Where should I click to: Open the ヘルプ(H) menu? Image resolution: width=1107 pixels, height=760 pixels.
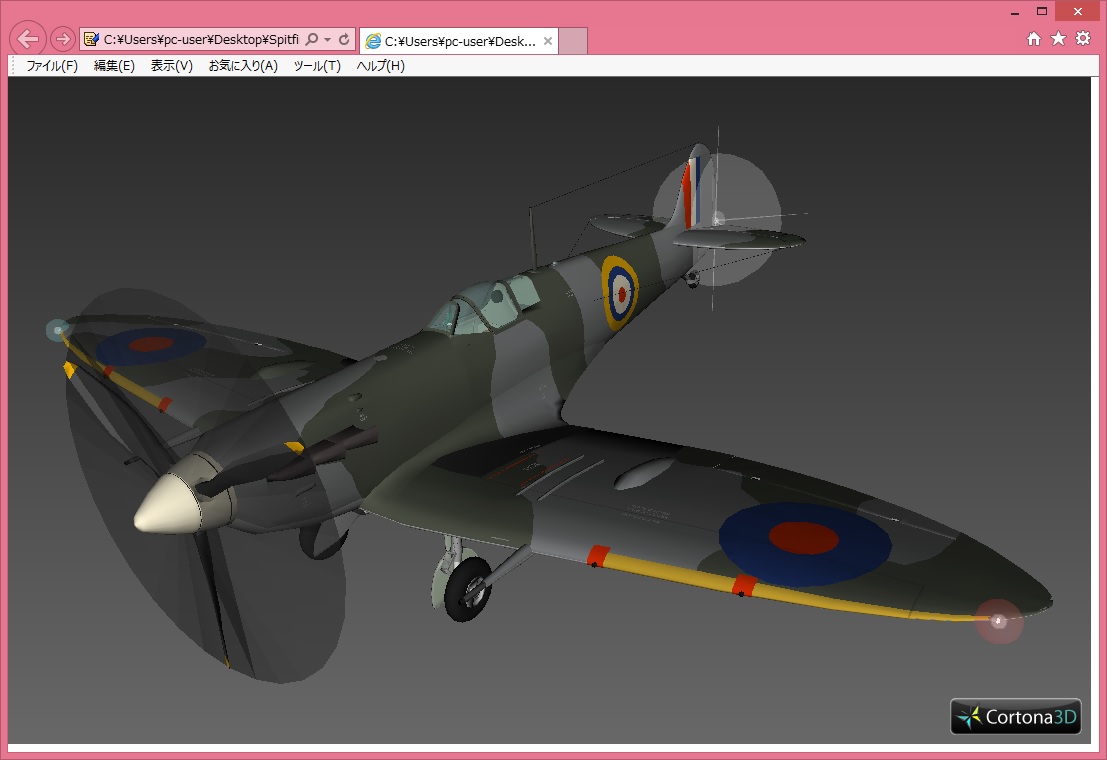point(380,66)
